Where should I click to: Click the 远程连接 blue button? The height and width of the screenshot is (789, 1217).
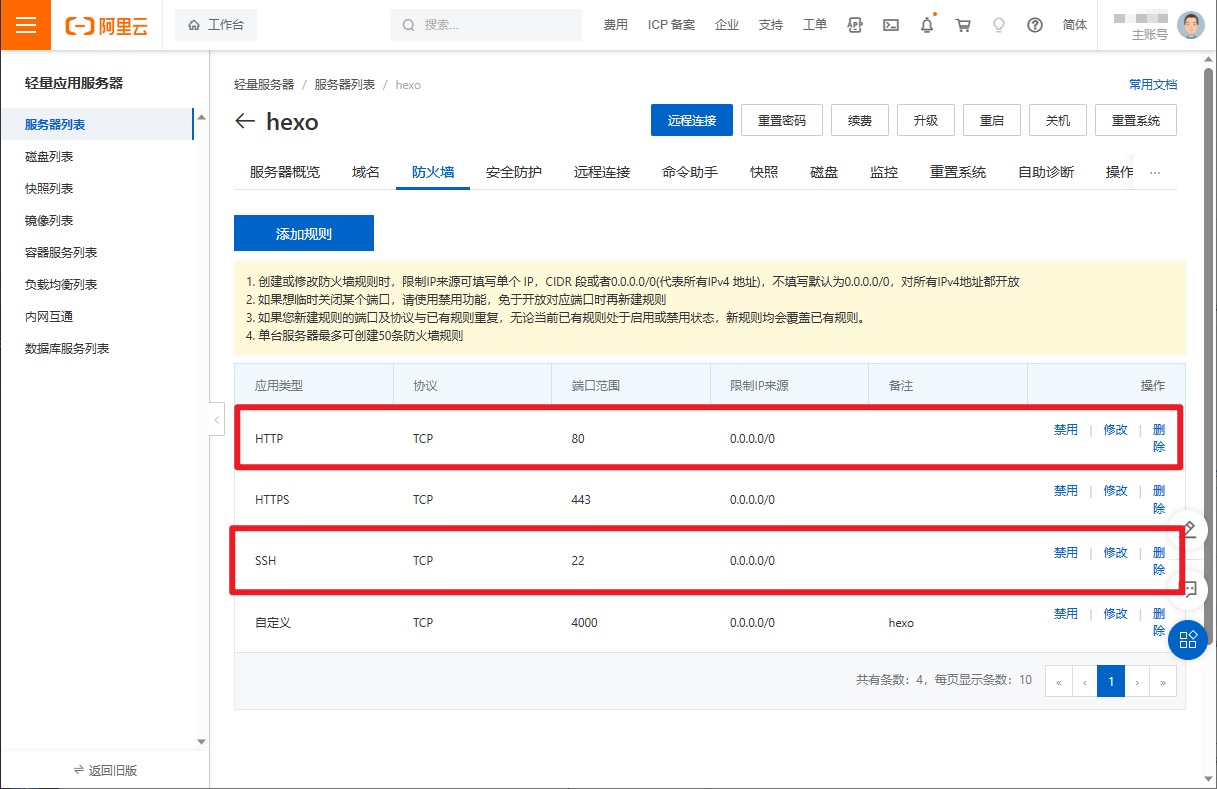(x=691, y=120)
